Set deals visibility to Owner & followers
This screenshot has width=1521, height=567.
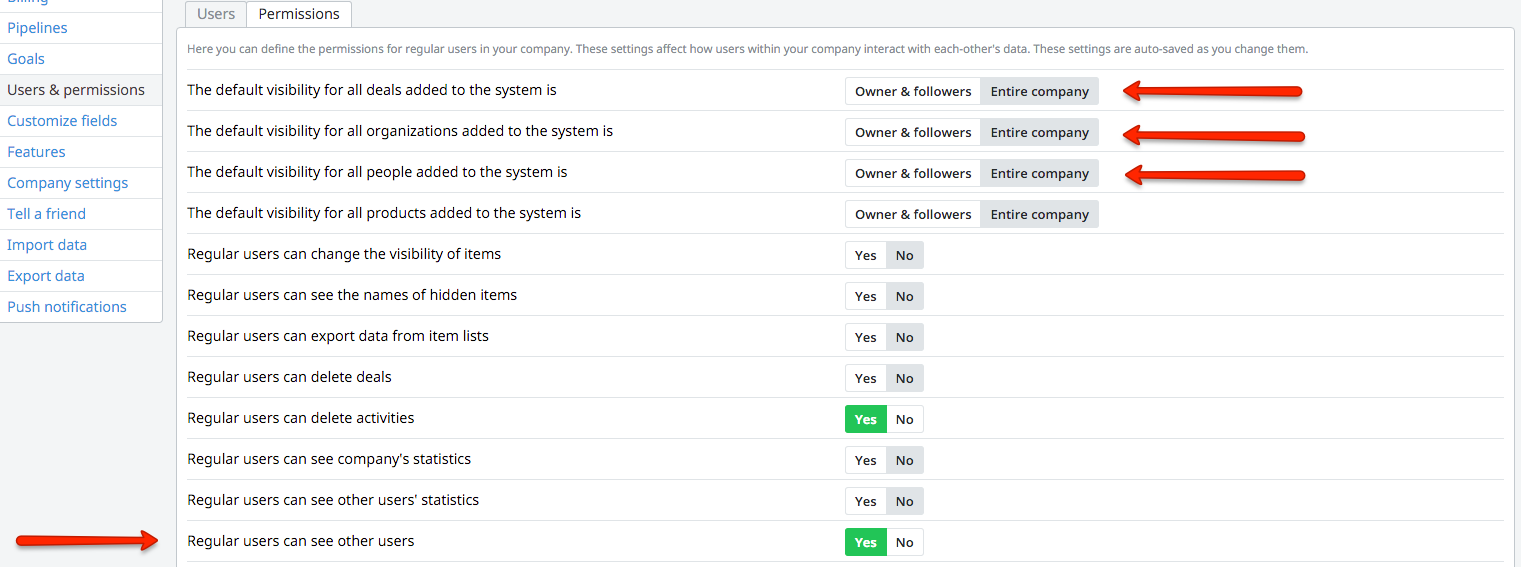pyautogui.click(x=913, y=91)
